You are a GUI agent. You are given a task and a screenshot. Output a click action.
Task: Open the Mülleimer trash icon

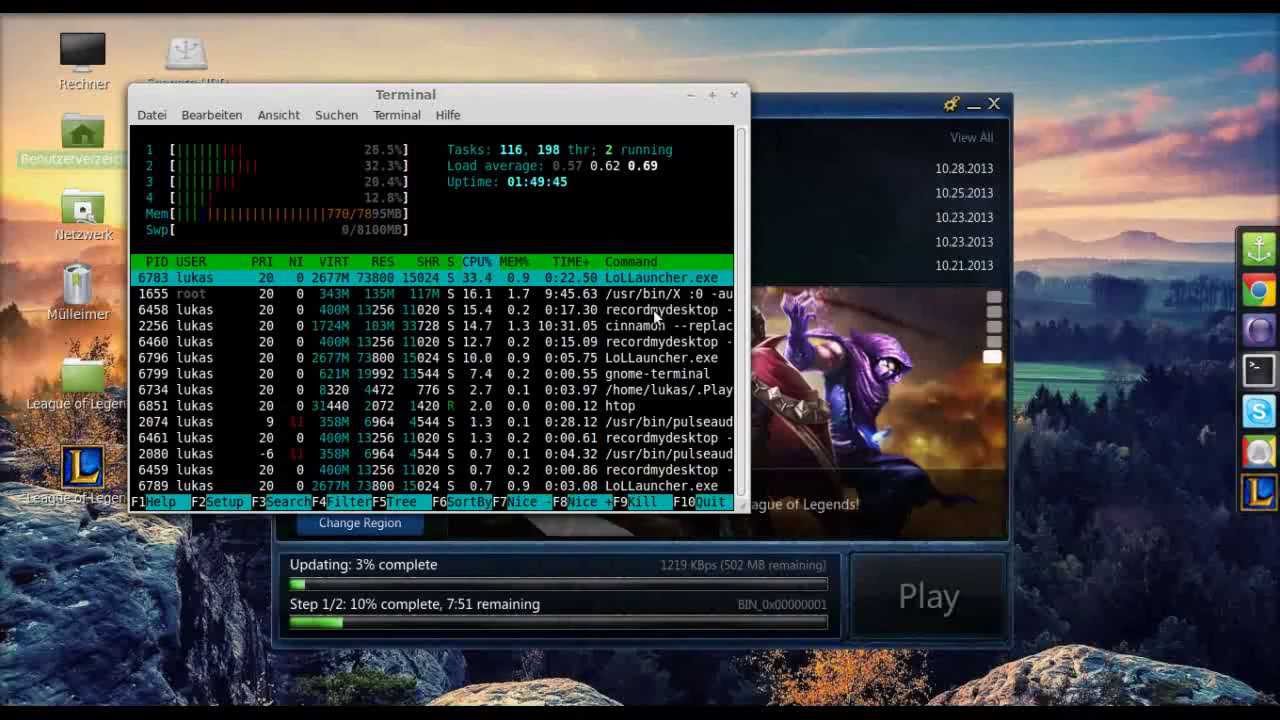tap(78, 284)
